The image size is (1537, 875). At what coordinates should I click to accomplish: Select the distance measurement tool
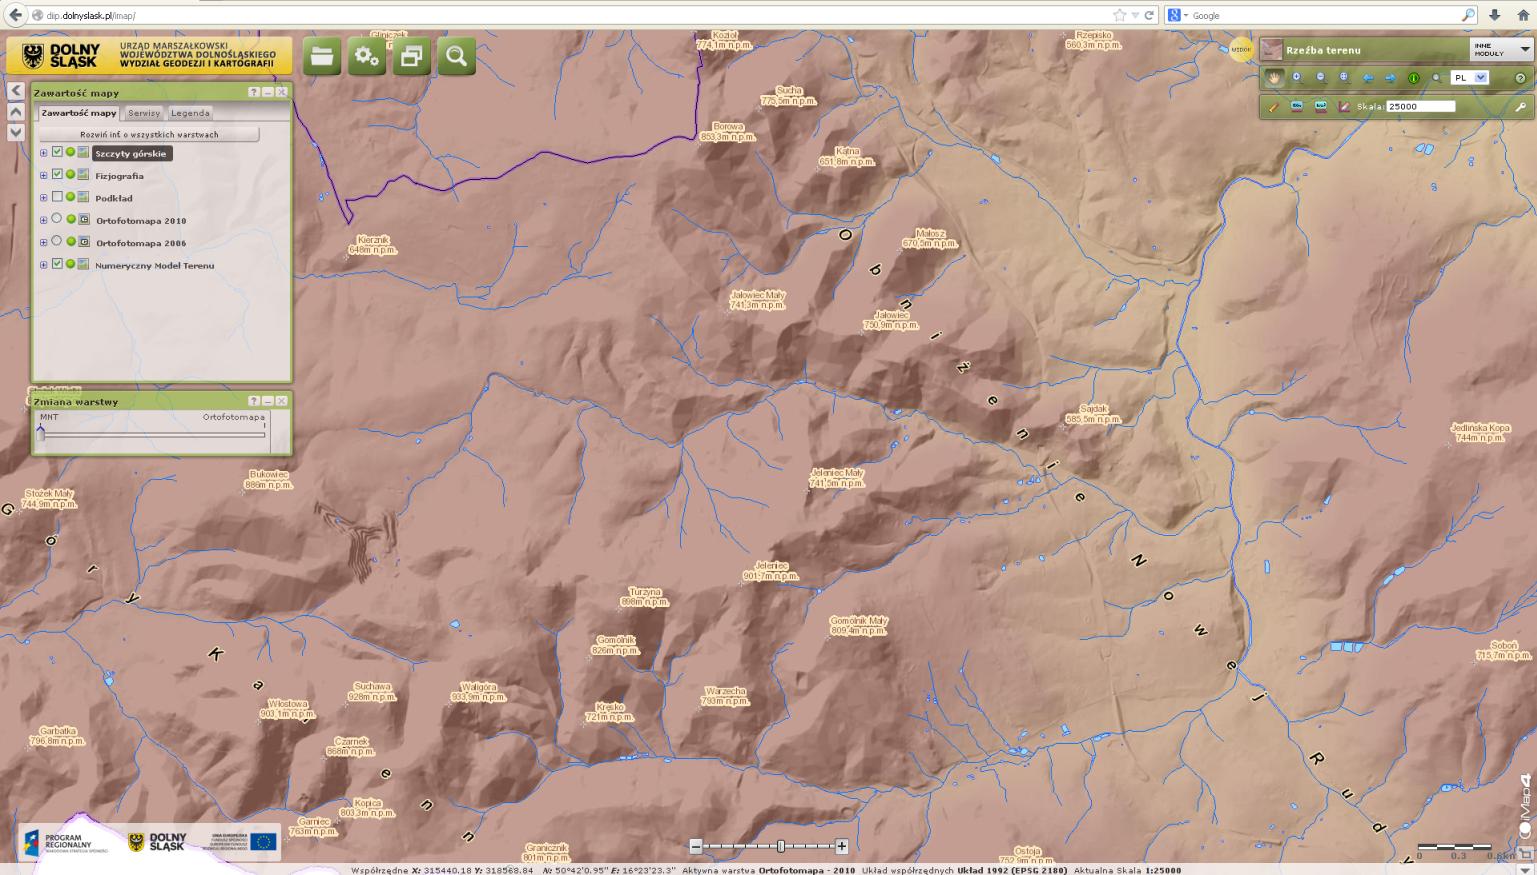point(1297,106)
